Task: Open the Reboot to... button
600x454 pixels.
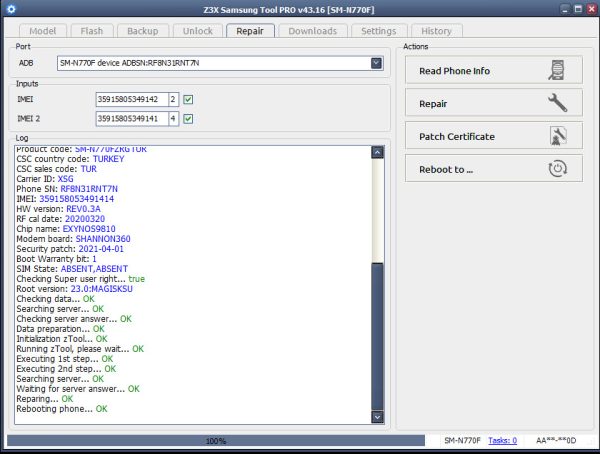Action: [494, 169]
